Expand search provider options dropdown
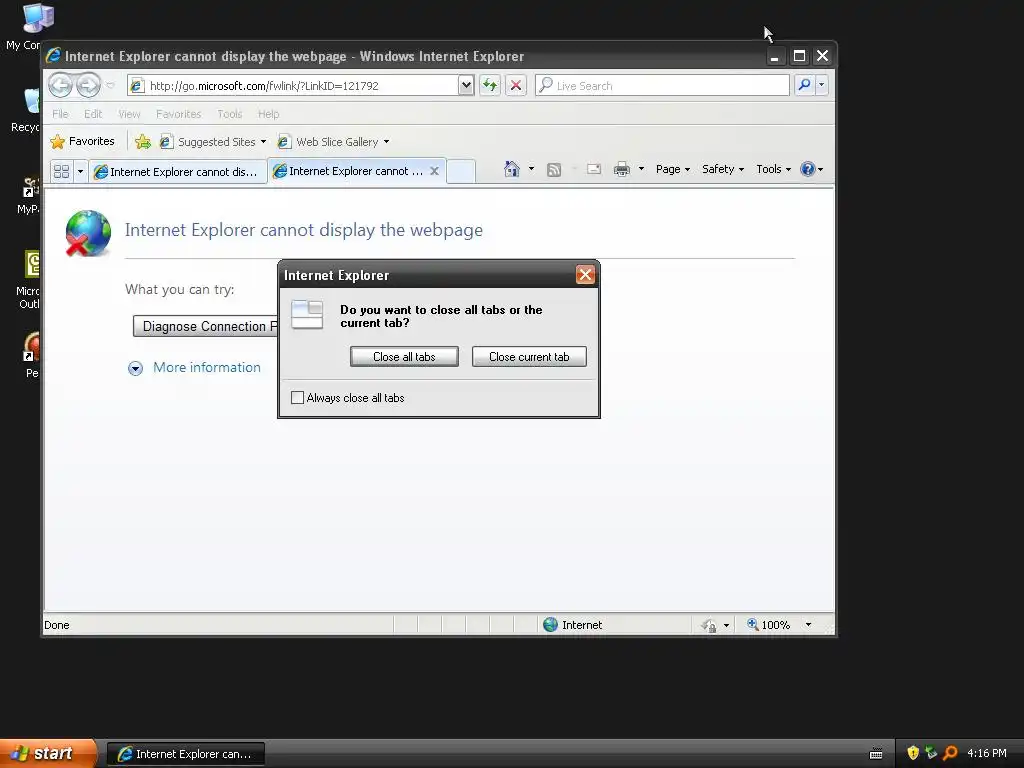Image resolution: width=1024 pixels, height=768 pixels. pos(822,85)
